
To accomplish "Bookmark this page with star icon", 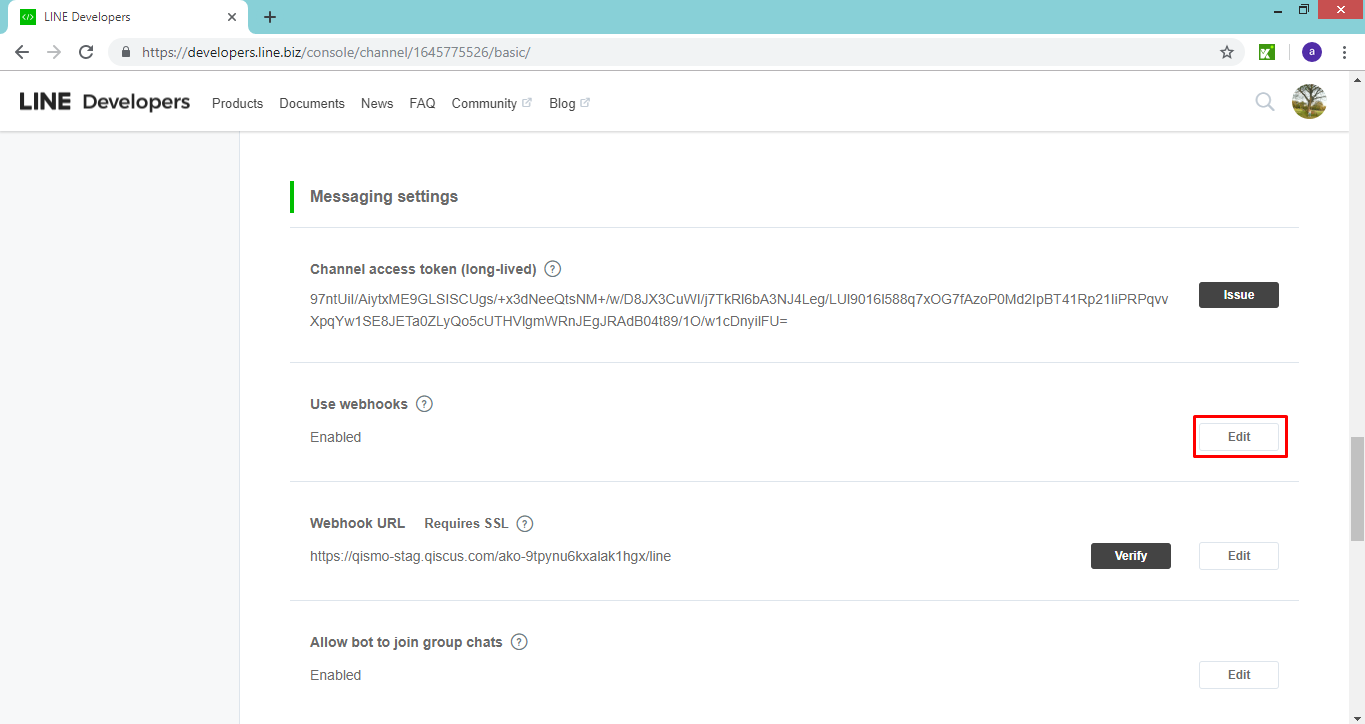I will click(1227, 52).
